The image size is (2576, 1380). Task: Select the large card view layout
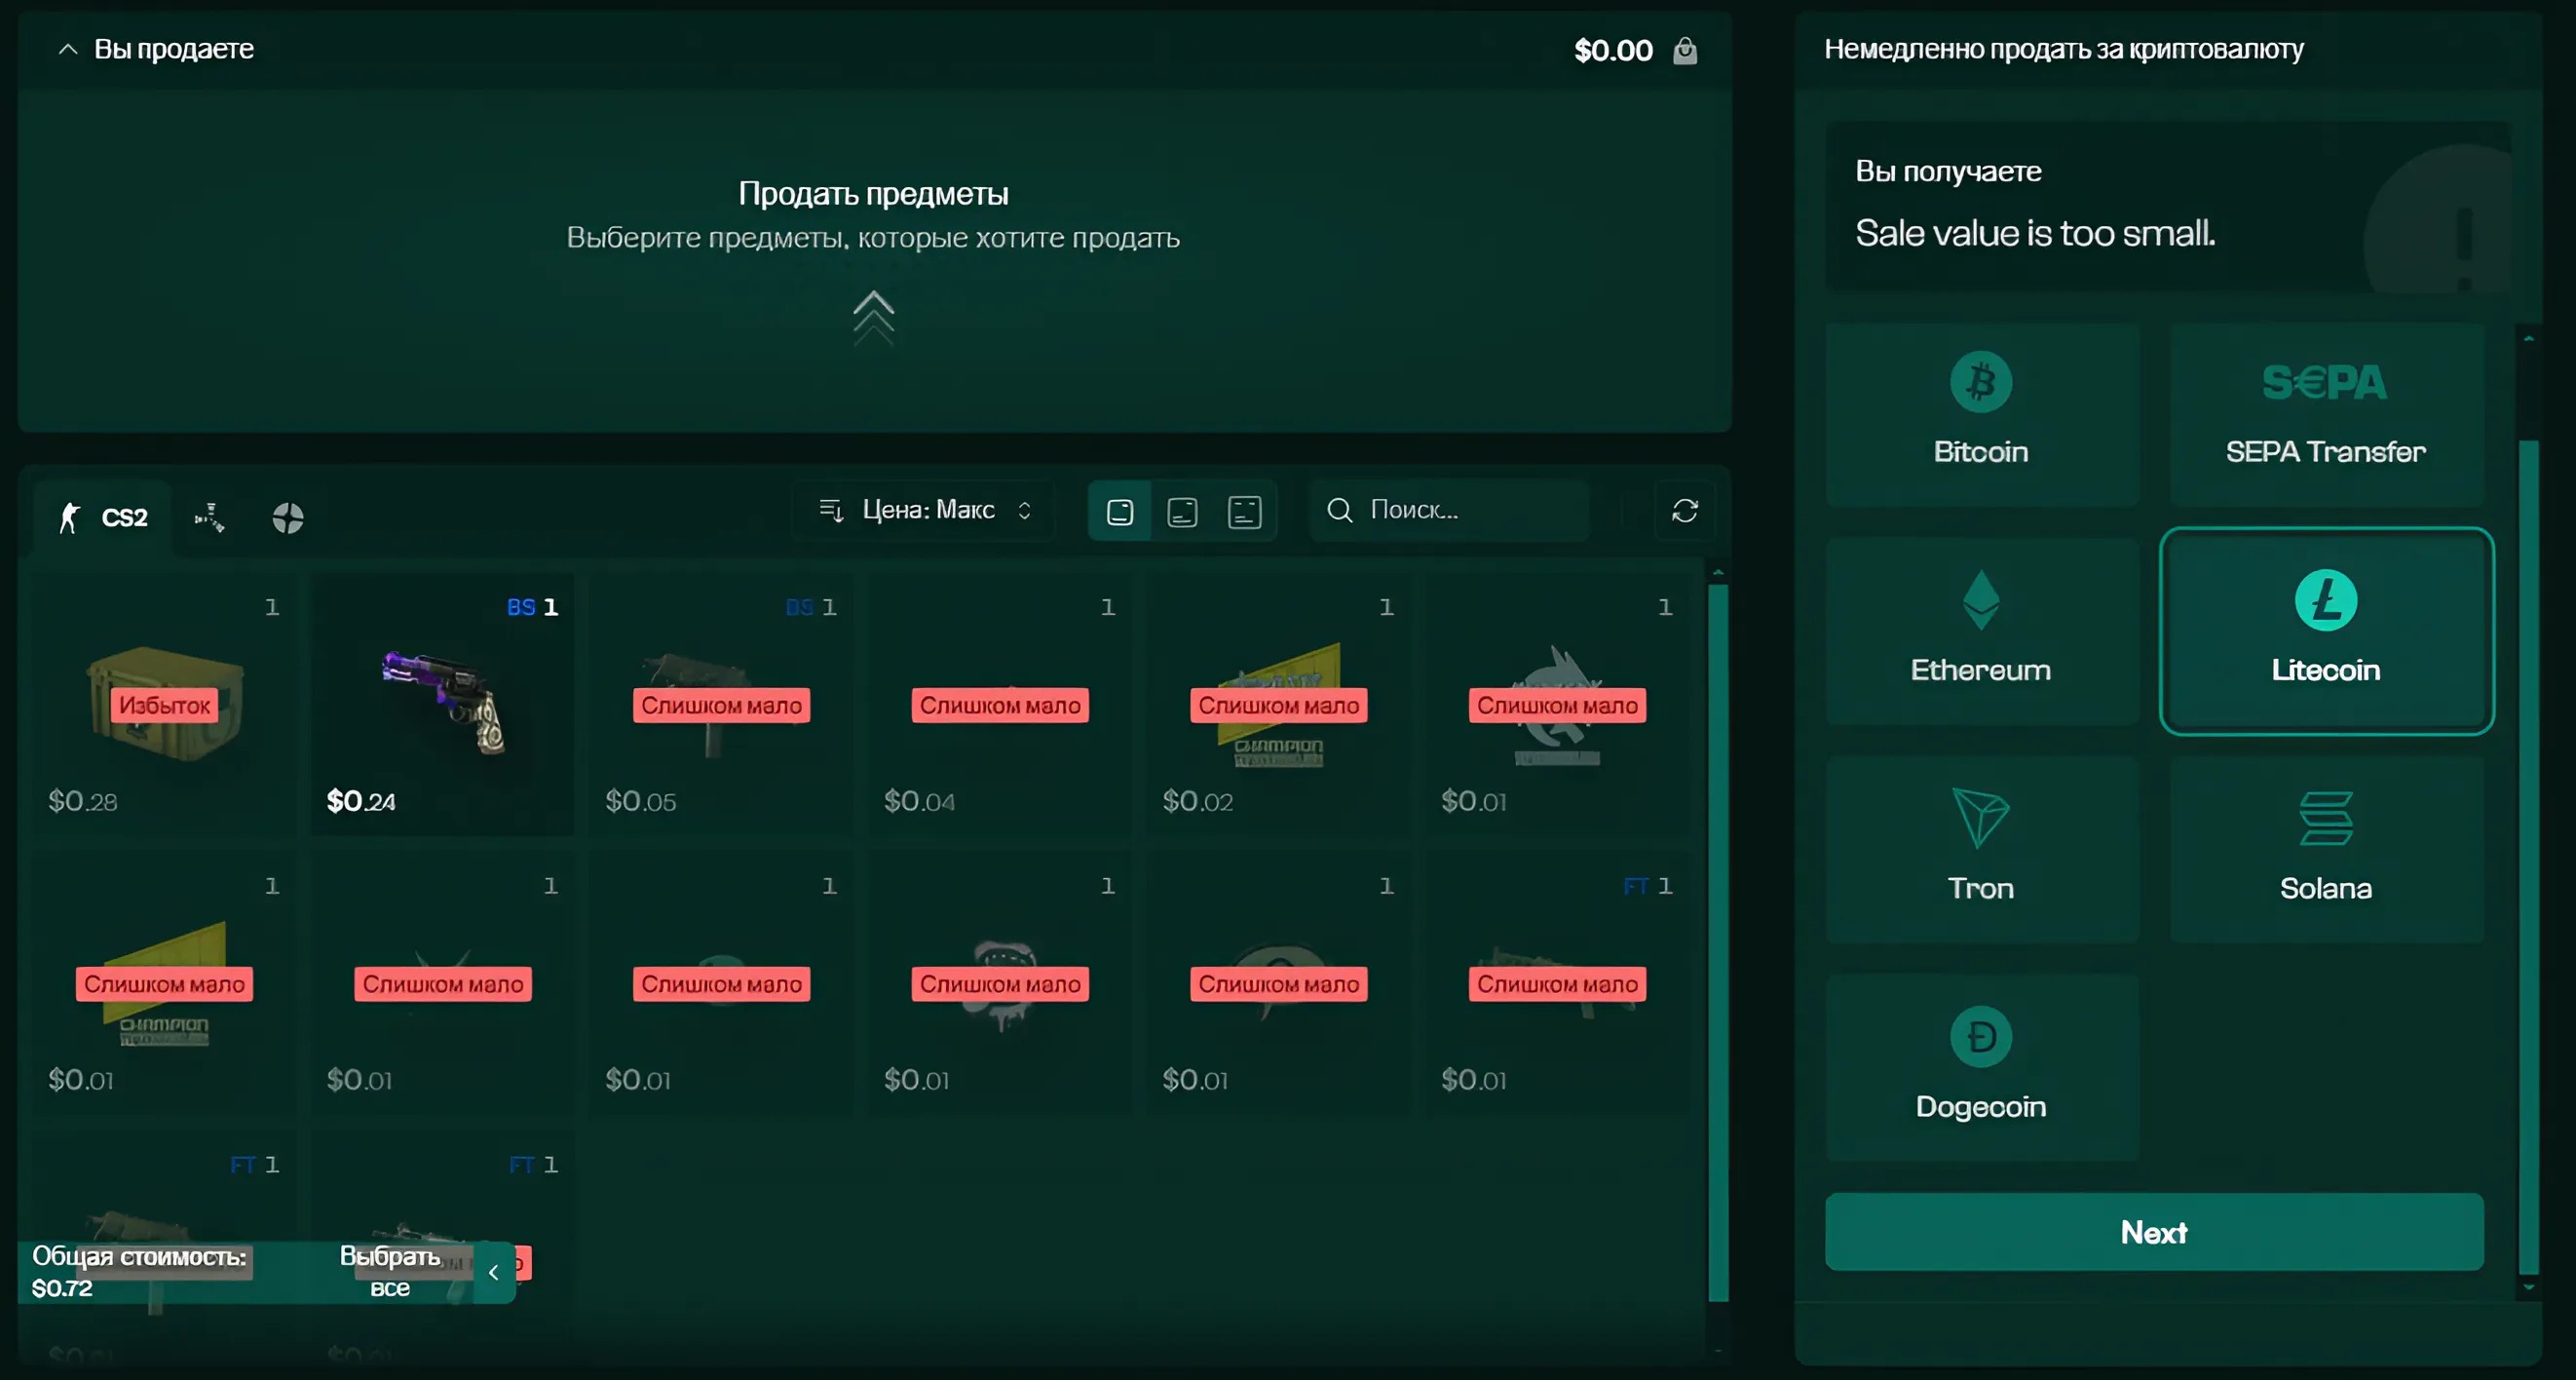click(x=1120, y=511)
